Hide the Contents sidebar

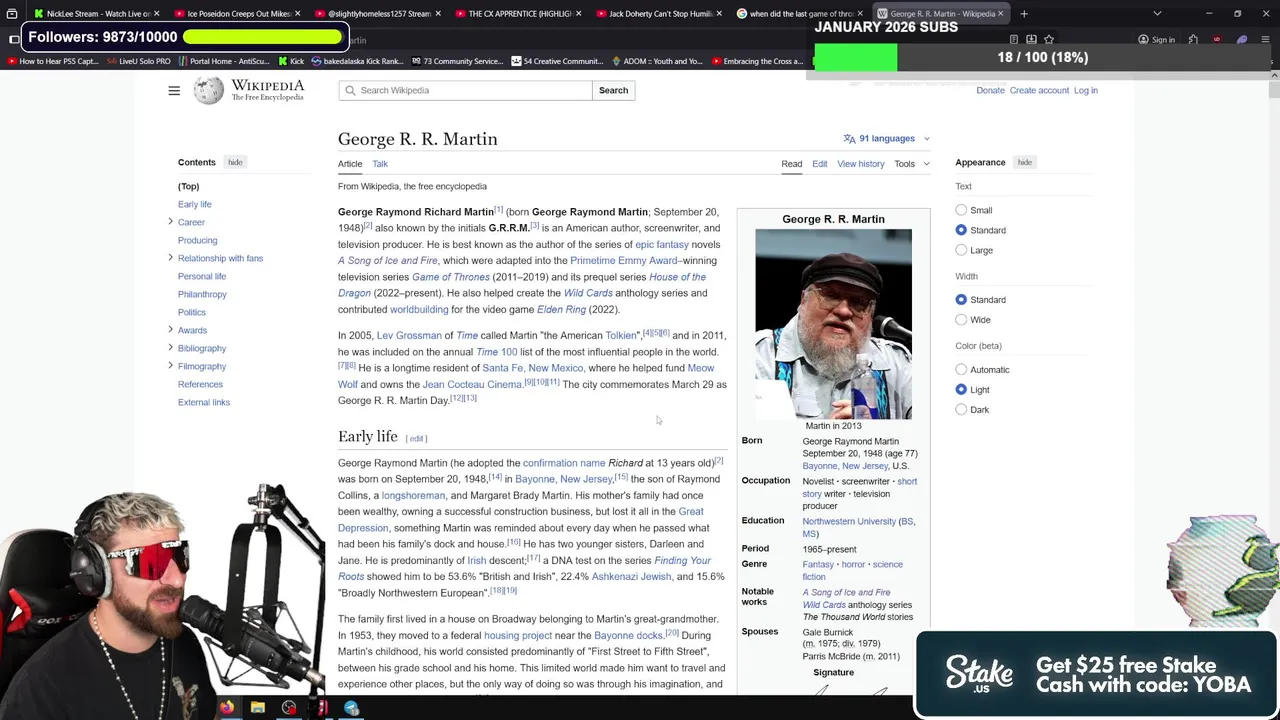[x=235, y=162]
